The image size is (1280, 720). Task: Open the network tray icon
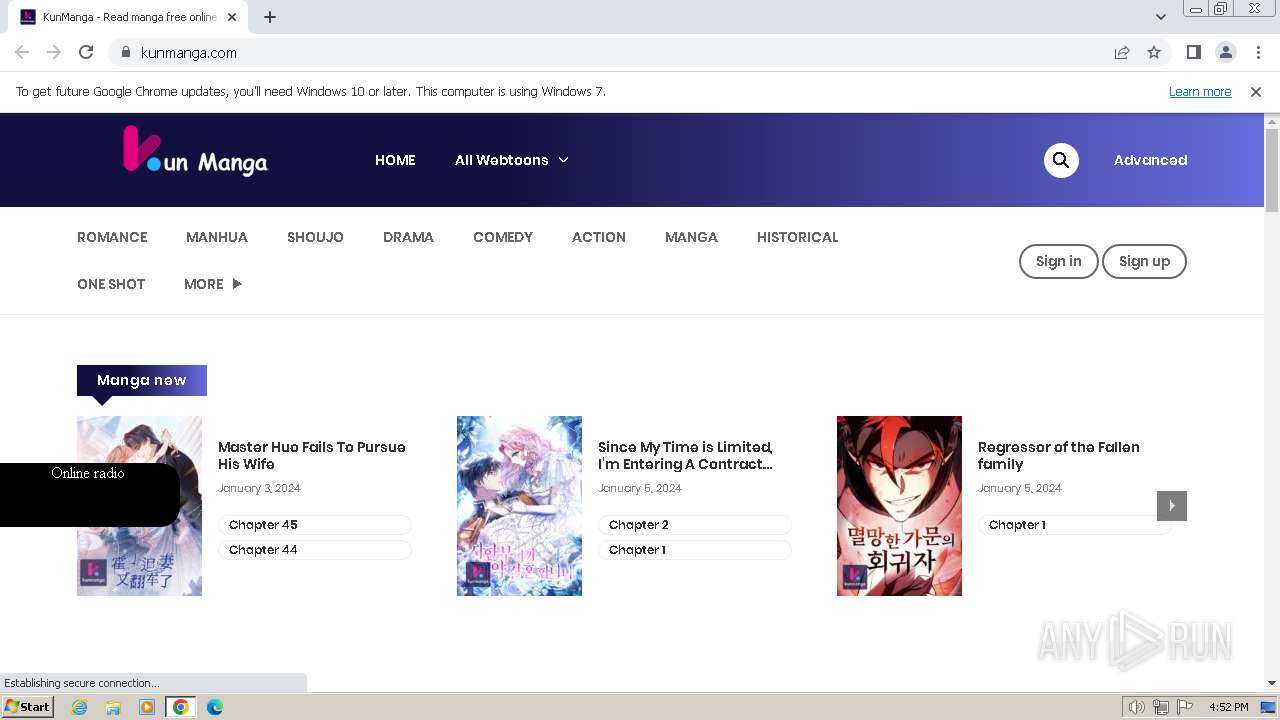point(1161,707)
